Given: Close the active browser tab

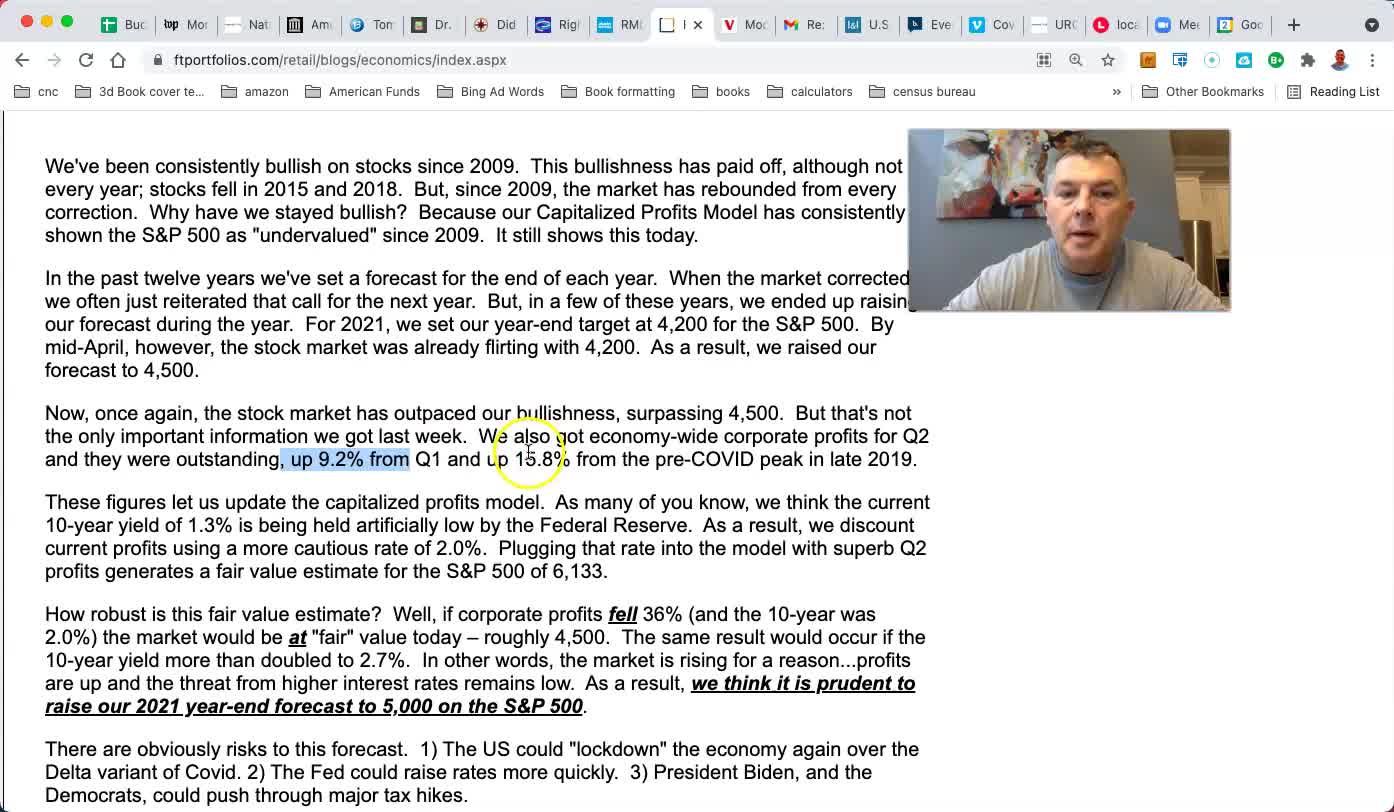Looking at the screenshot, I should 698,25.
